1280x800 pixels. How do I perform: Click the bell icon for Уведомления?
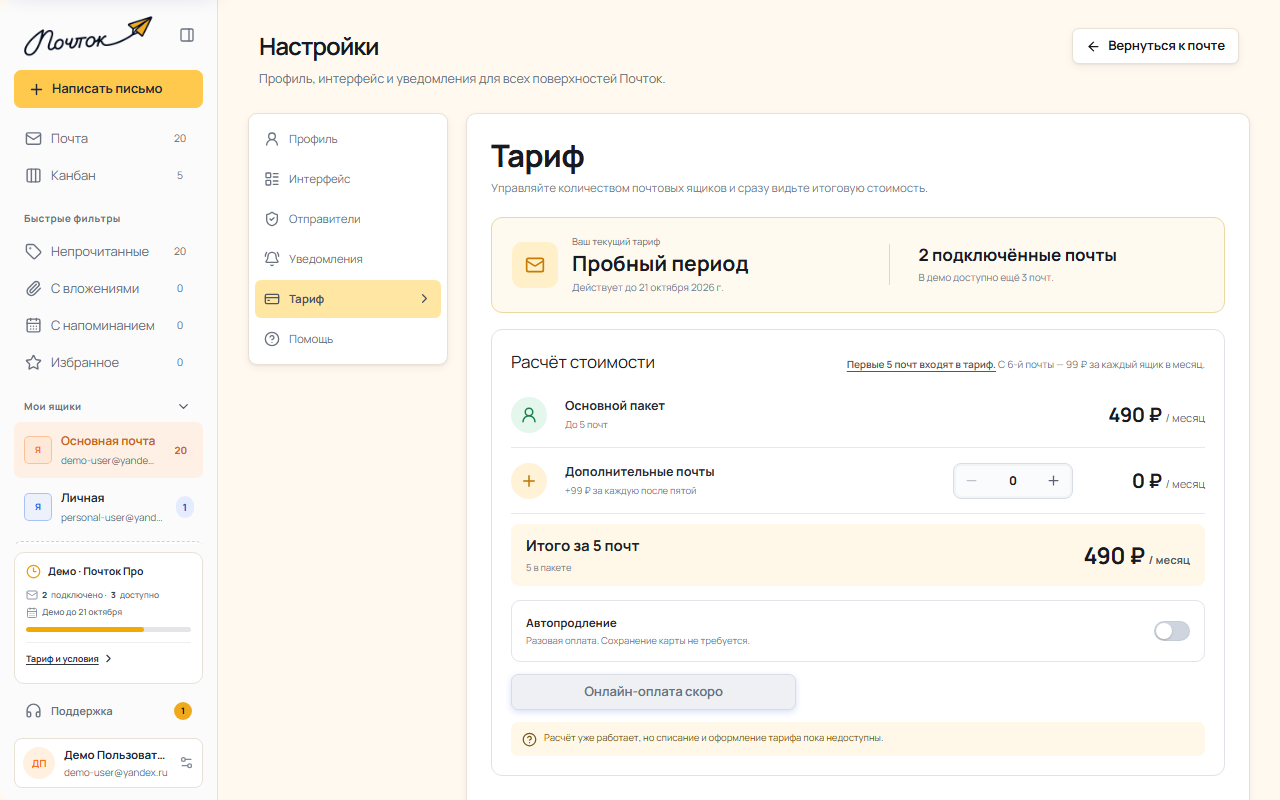pyautogui.click(x=272, y=259)
